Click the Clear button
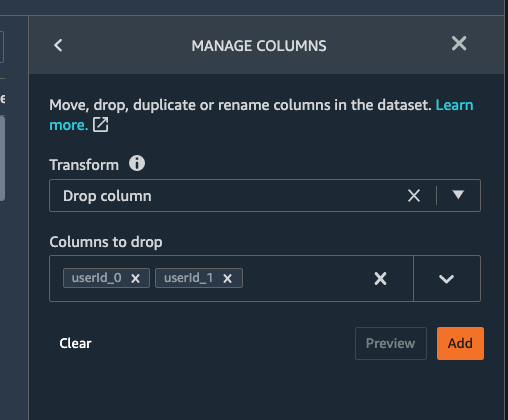This screenshot has width=508, height=420. click(x=75, y=343)
